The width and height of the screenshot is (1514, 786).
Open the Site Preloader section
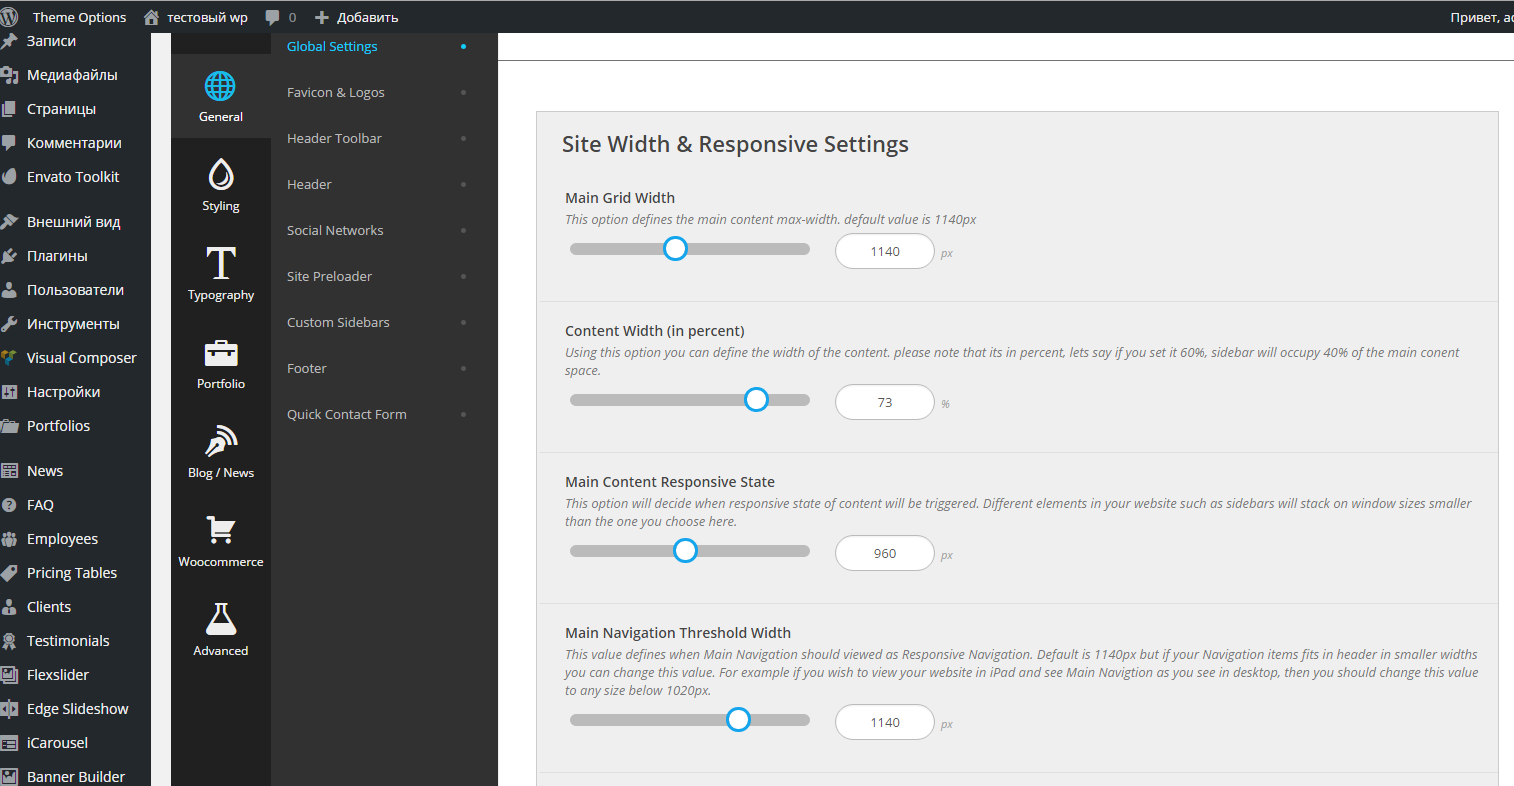pos(329,276)
